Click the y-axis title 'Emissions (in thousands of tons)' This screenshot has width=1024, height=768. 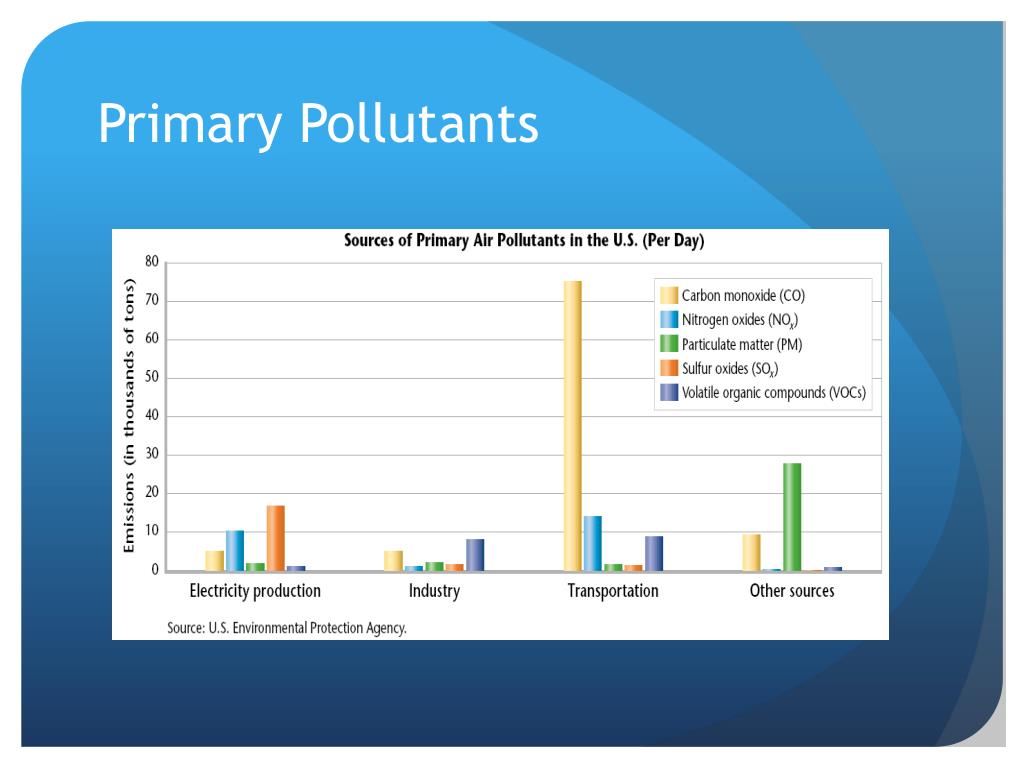pyautogui.click(x=129, y=415)
